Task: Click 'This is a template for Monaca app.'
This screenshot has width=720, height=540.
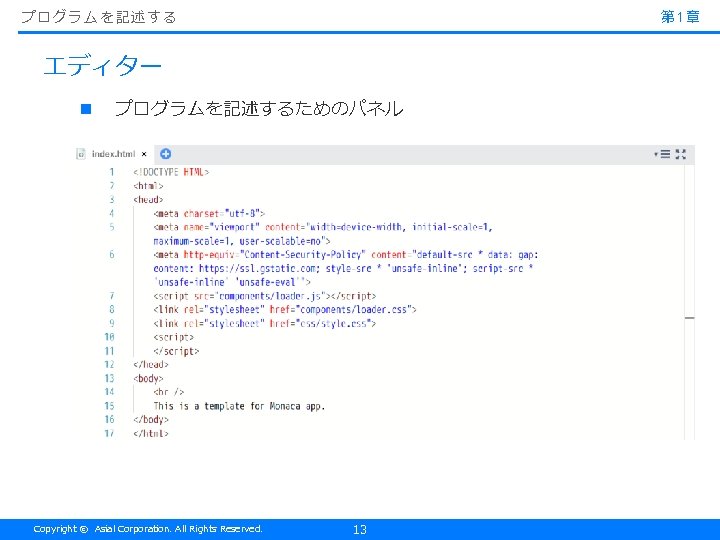Action: tap(239, 406)
